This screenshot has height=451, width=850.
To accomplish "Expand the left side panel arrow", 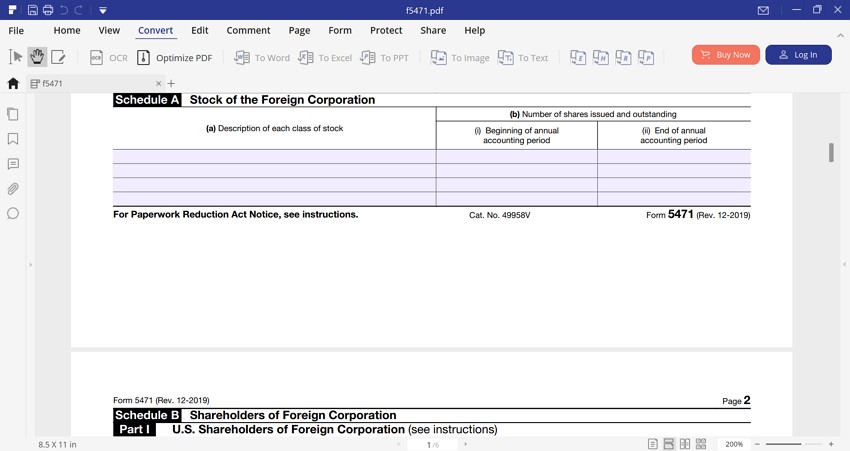I will pos(30,265).
